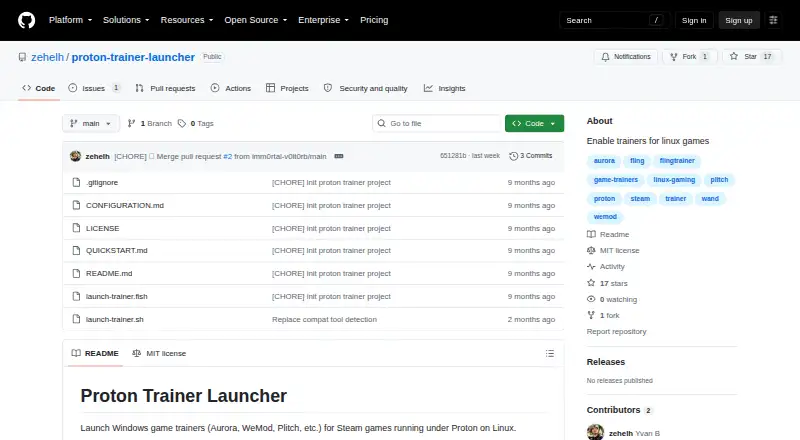Open the zehelh owner profile link
800x440 pixels.
[x=47, y=57]
